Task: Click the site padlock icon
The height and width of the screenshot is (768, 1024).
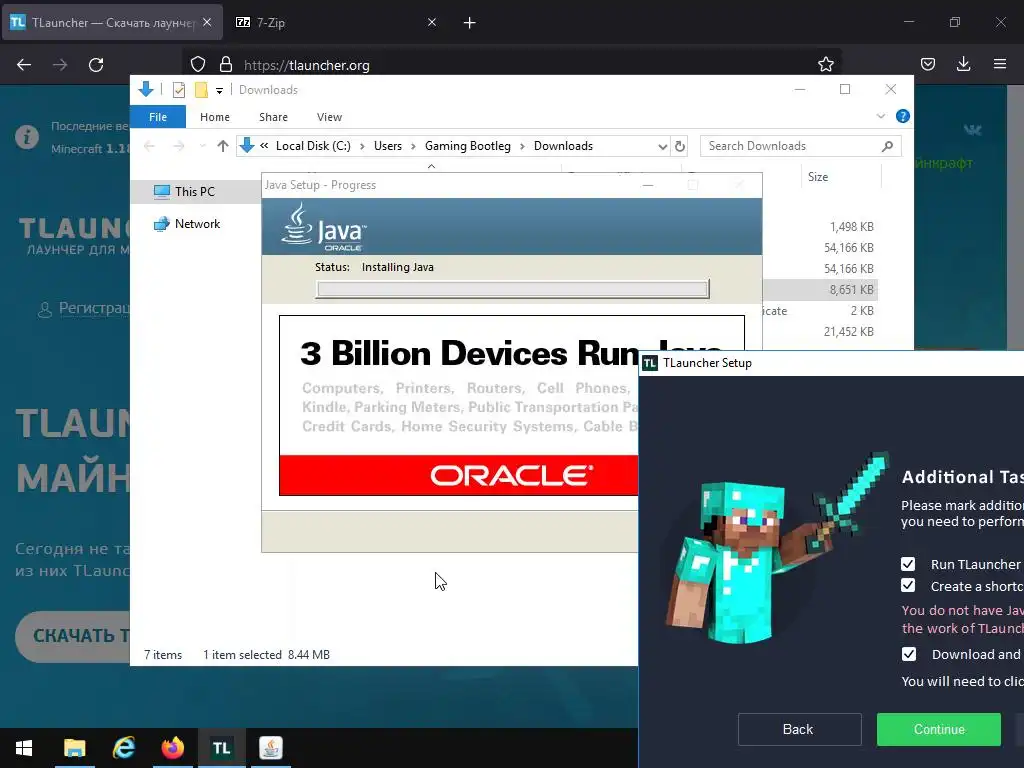Action: (x=226, y=65)
